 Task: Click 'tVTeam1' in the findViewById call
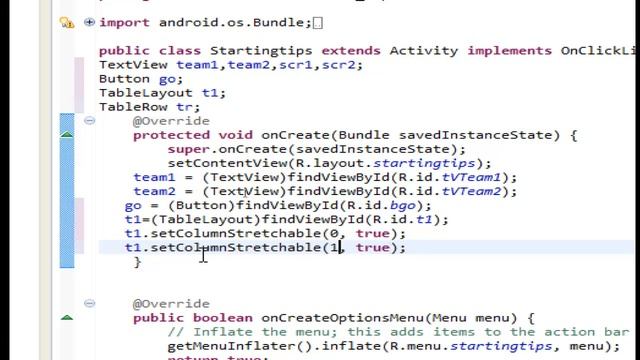[471, 178]
